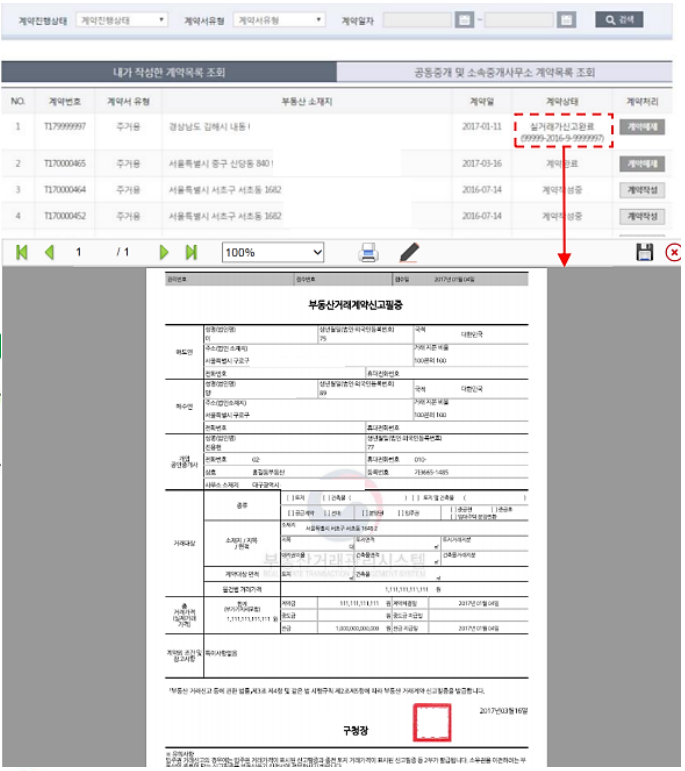685x771 pixels.
Task: Click the 계약번호 column header
Action: pyautogui.click(x=65, y=101)
